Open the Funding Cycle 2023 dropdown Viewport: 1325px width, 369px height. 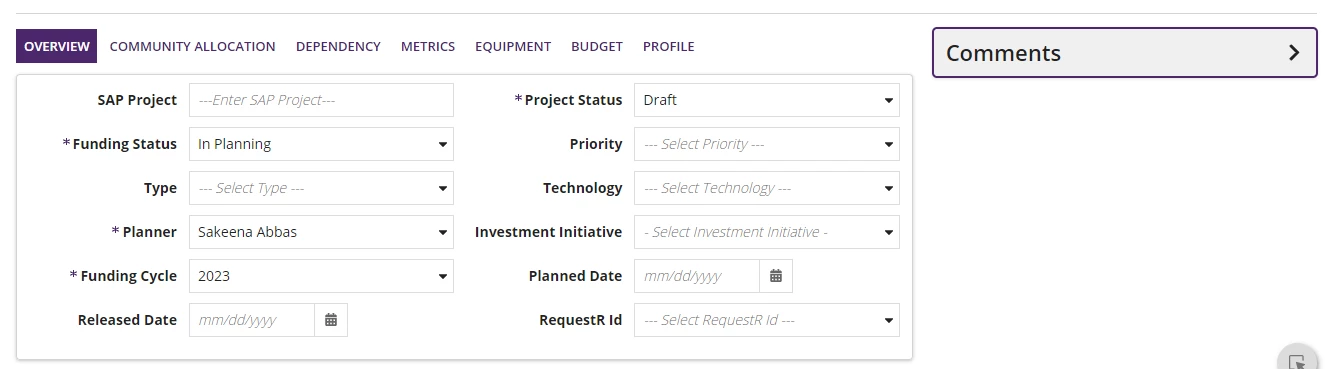pyautogui.click(x=321, y=276)
